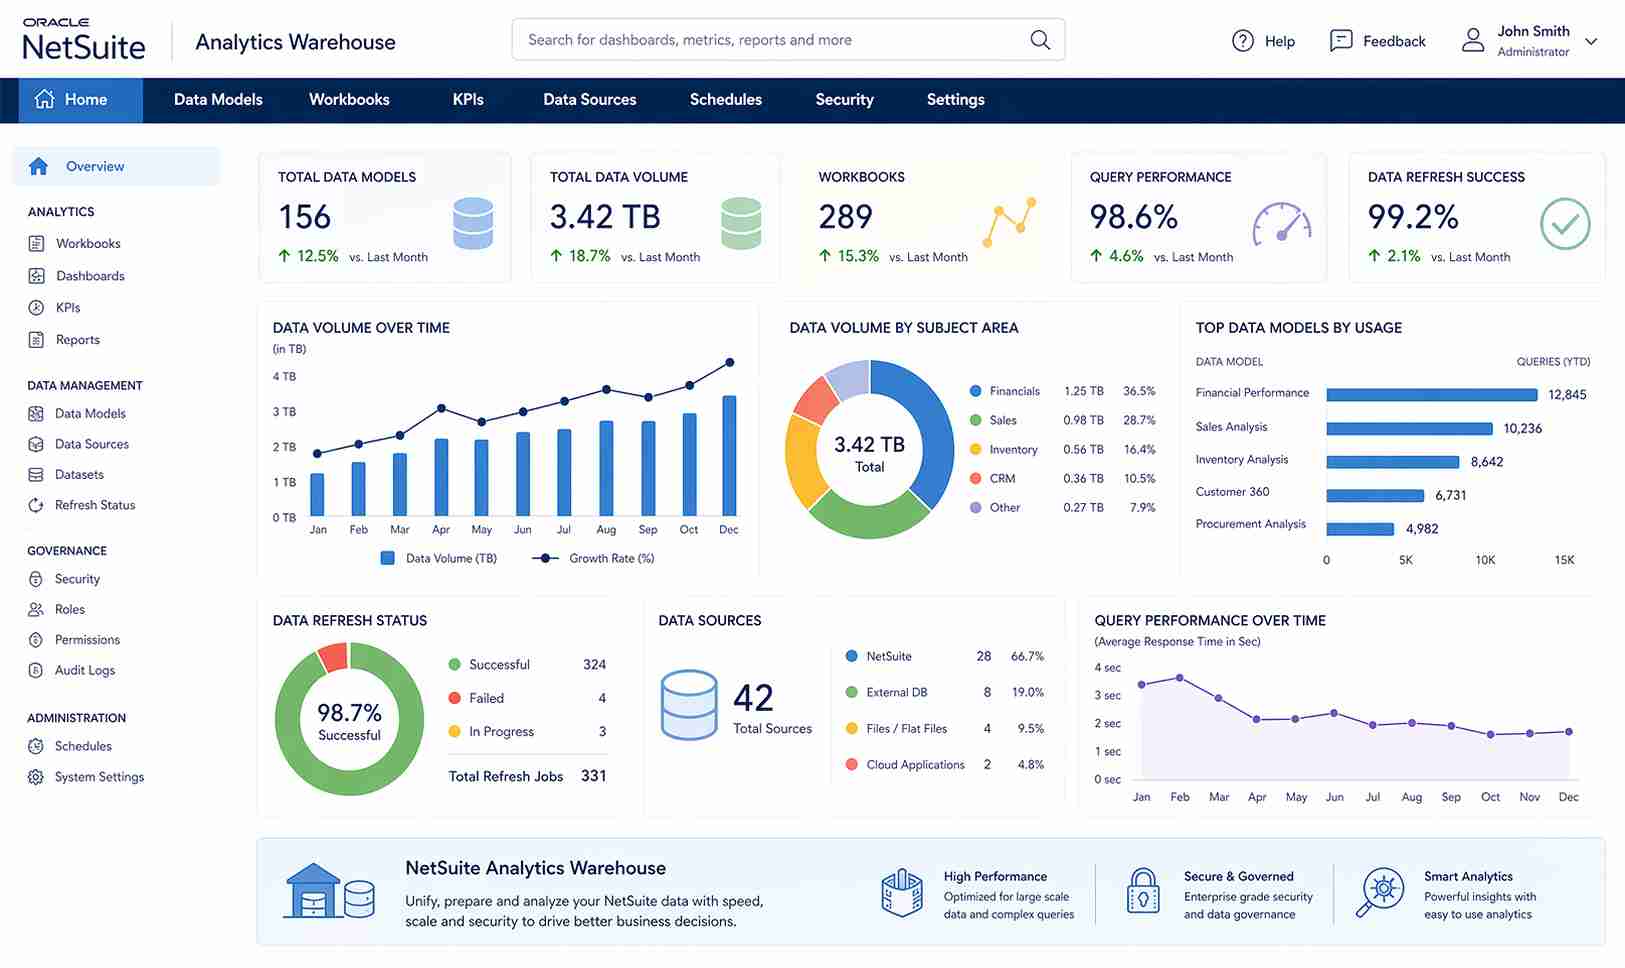Click the 'Inventory' subject area label
The height and width of the screenshot is (968, 1625).
coord(1014,450)
